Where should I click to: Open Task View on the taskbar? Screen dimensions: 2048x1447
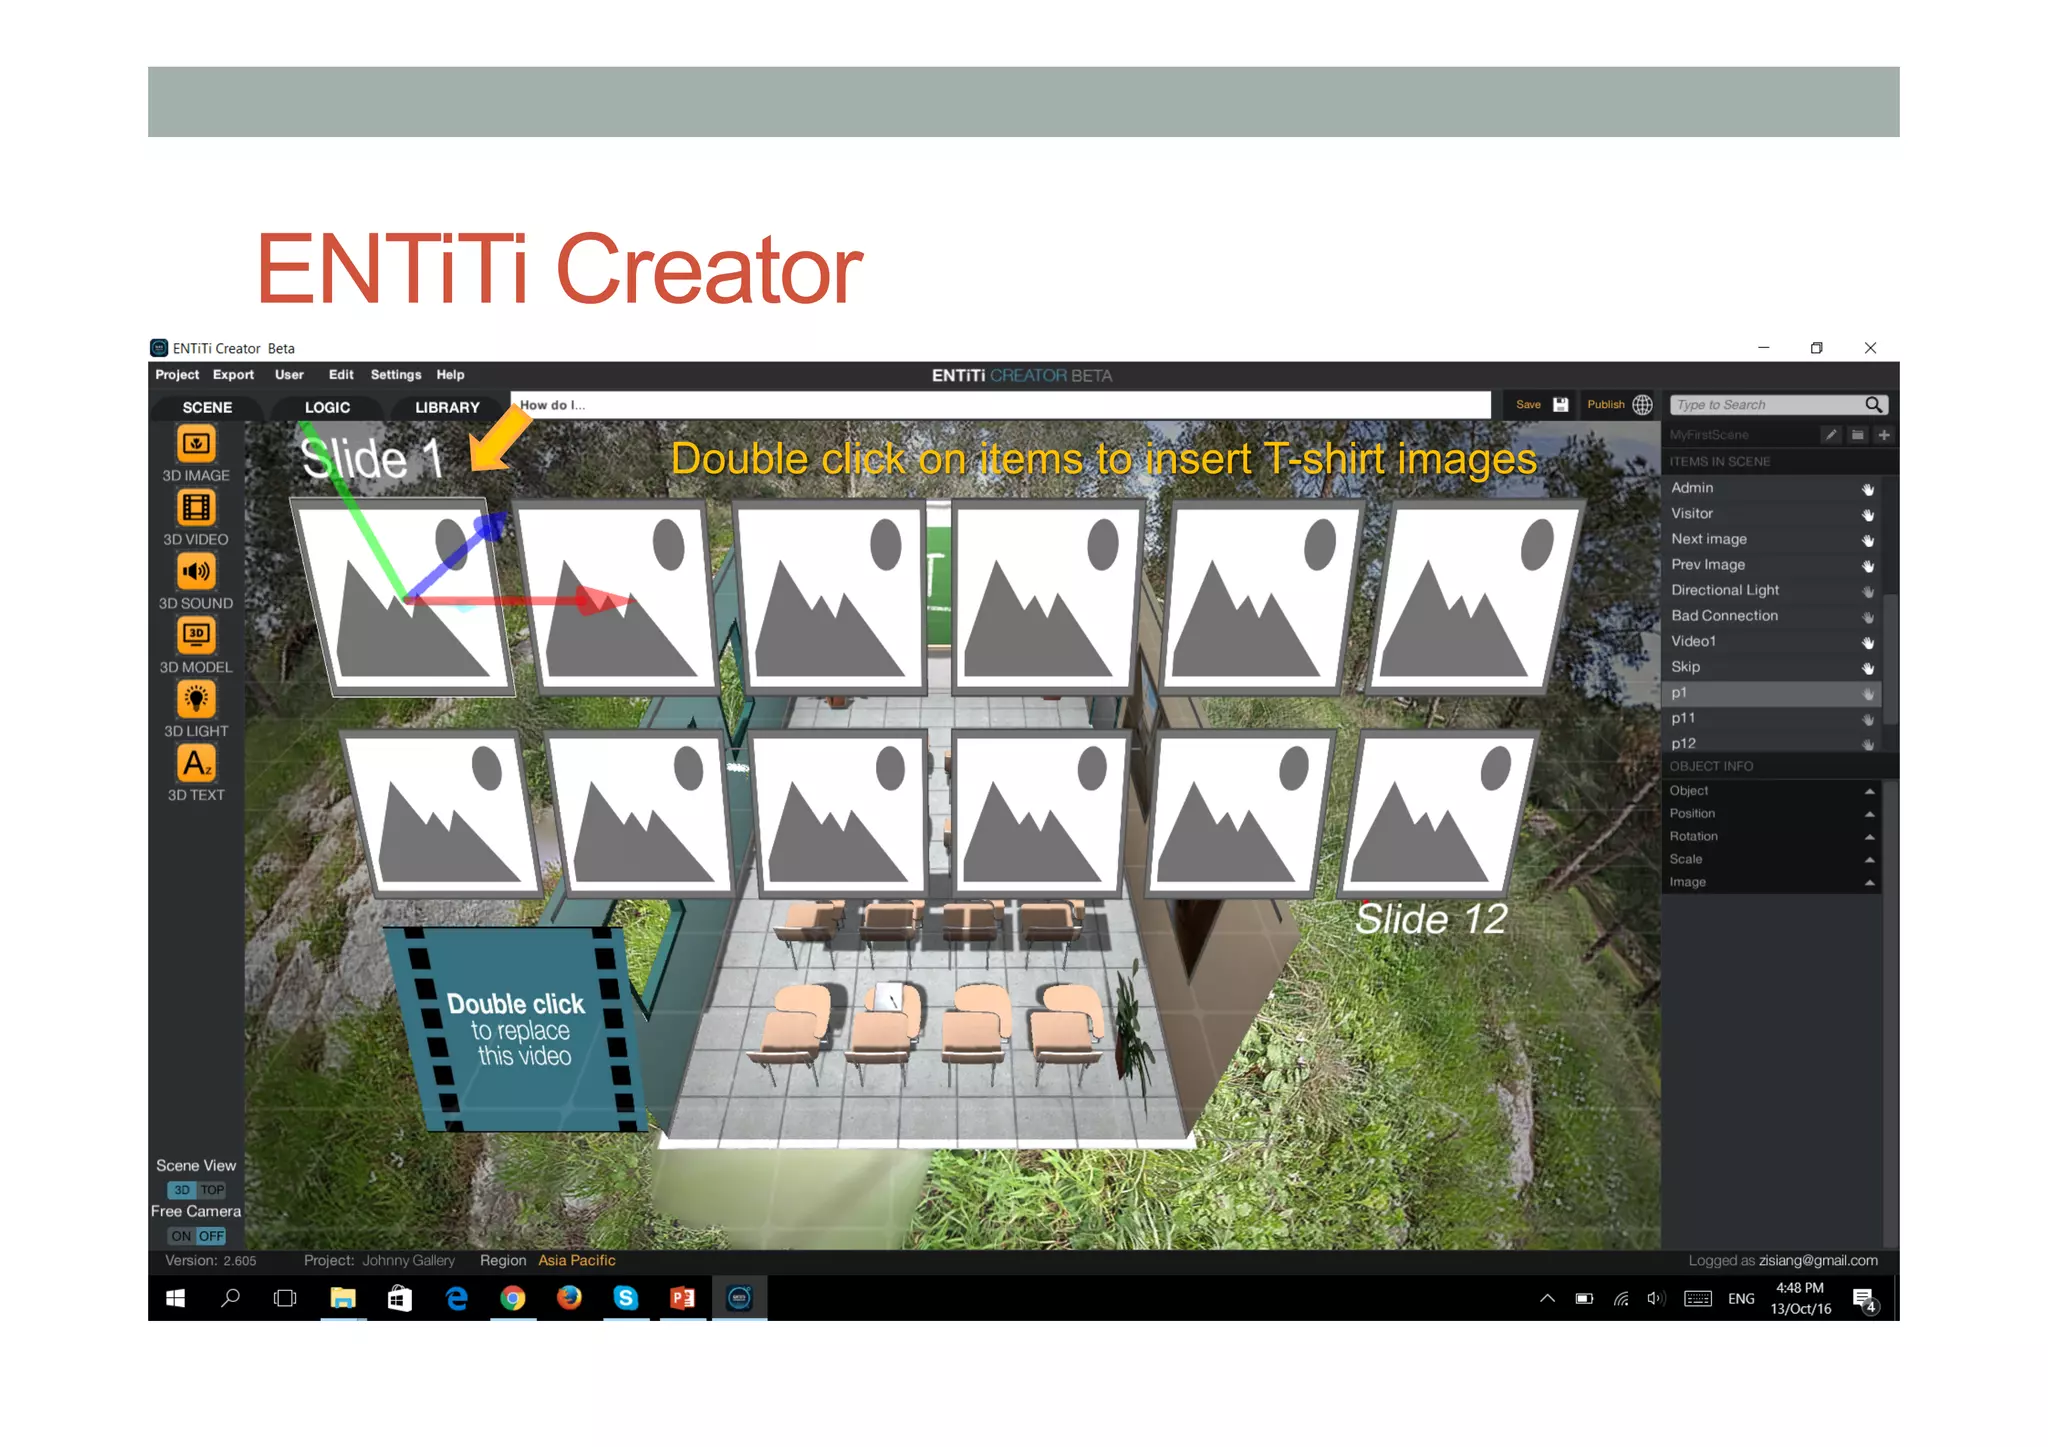285,1298
